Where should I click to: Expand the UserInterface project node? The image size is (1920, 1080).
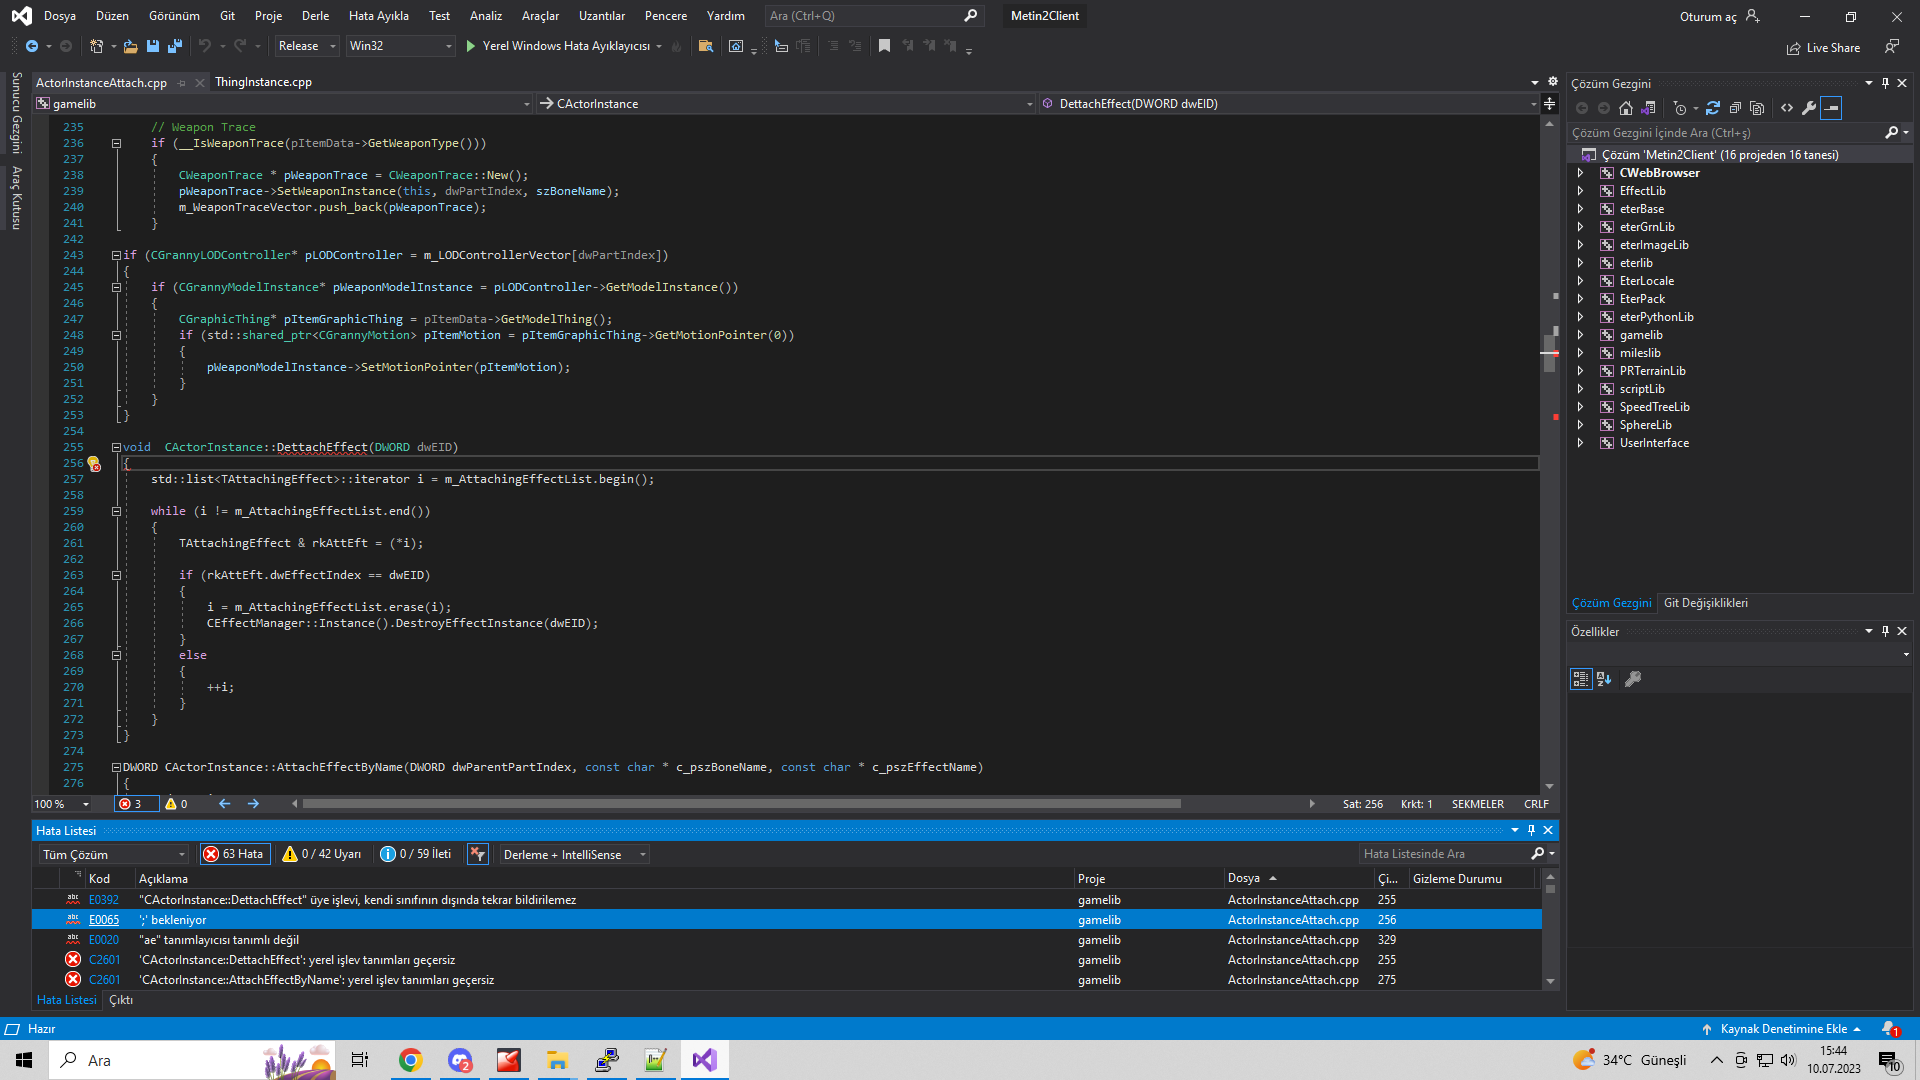click(x=1580, y=443)
